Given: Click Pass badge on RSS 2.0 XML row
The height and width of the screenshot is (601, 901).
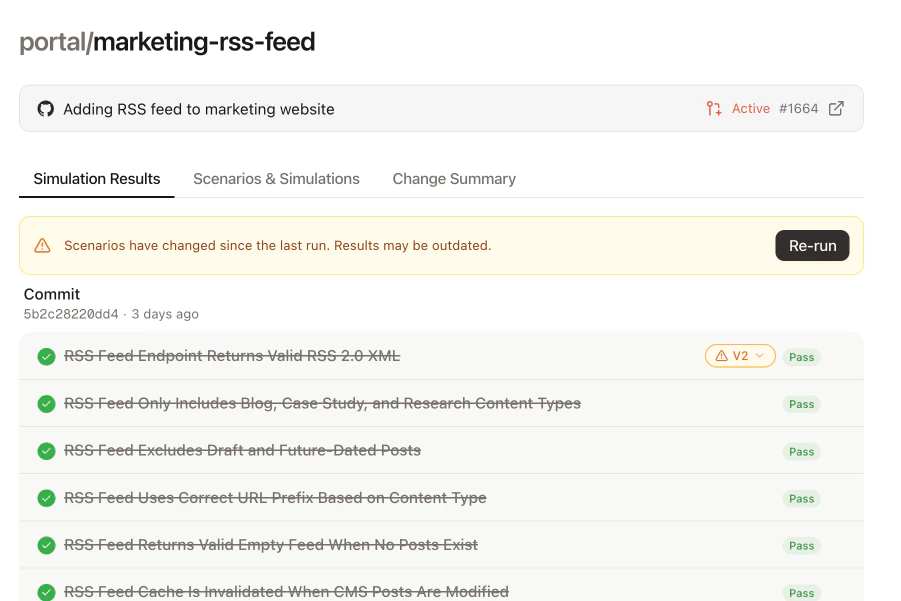Looking at the screenshot, I should pos(801,357).
